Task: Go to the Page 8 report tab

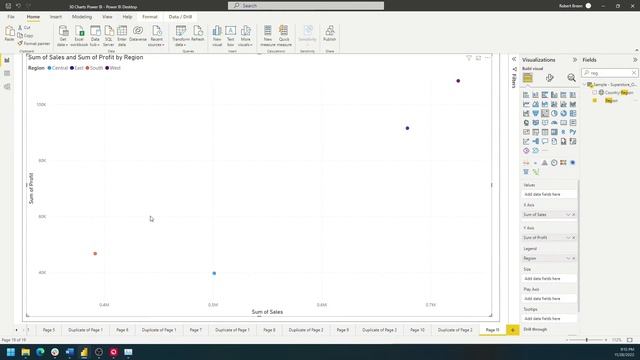Action: [269, 330]
